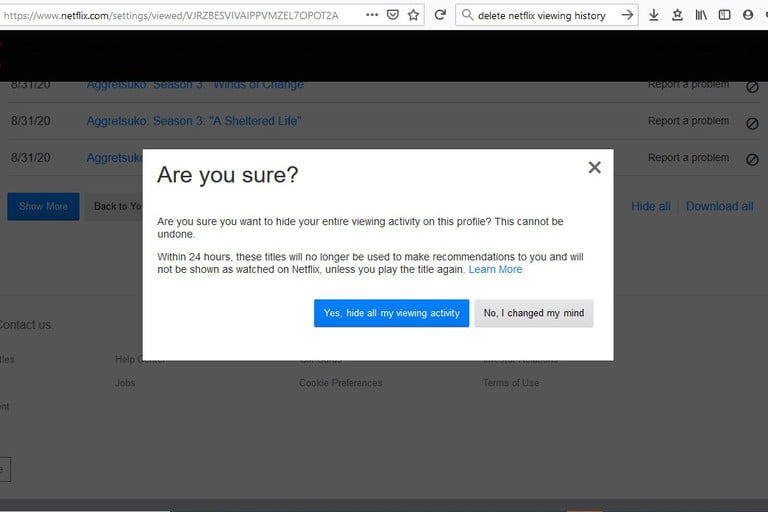Viewport: 768px width, 512px height.
Task: Click the Contact us link
Action: (25, 325)
